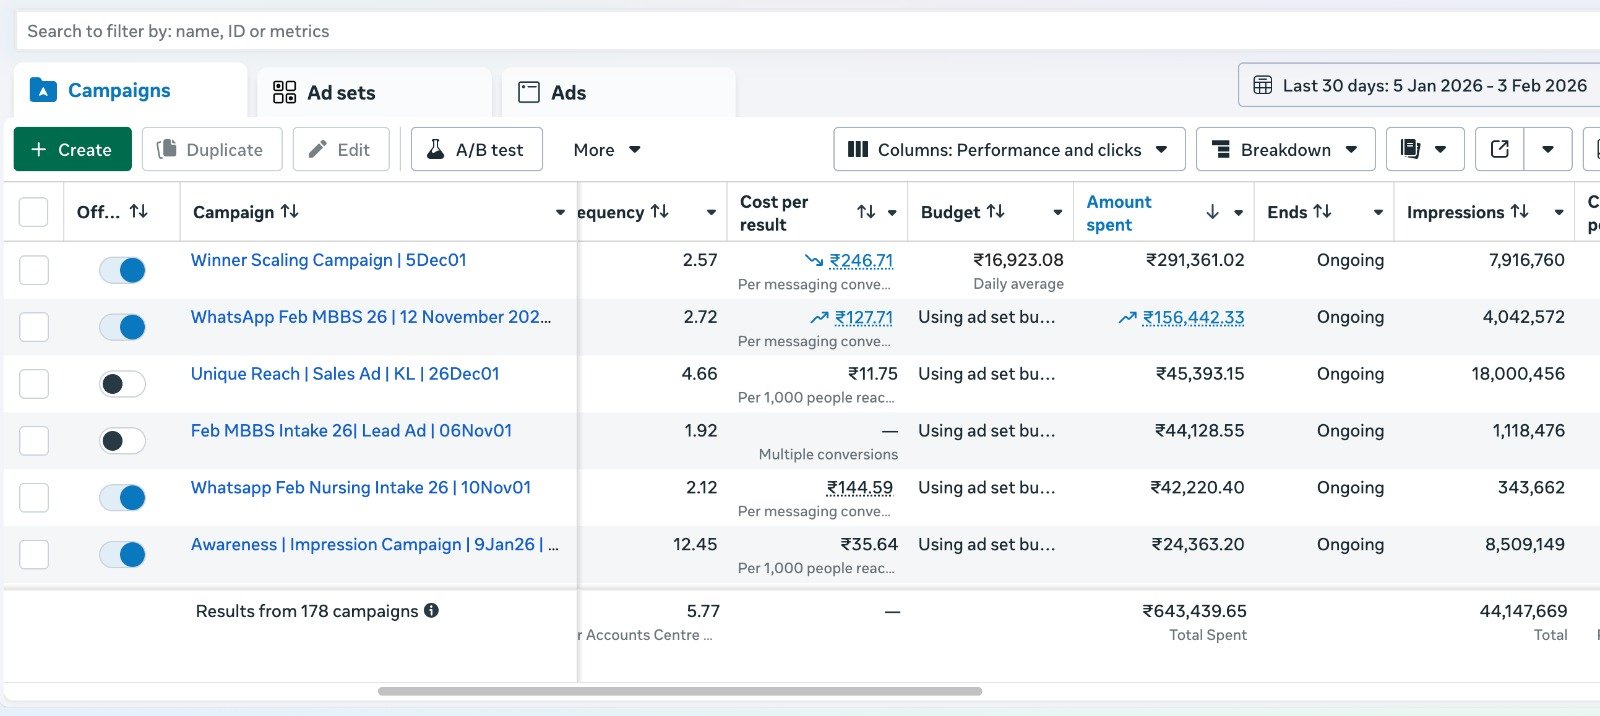The height and width of the screenshot is (716, 1600).
Task: Click total amount ₹643,439.65
Action: tap(1195, 611)
